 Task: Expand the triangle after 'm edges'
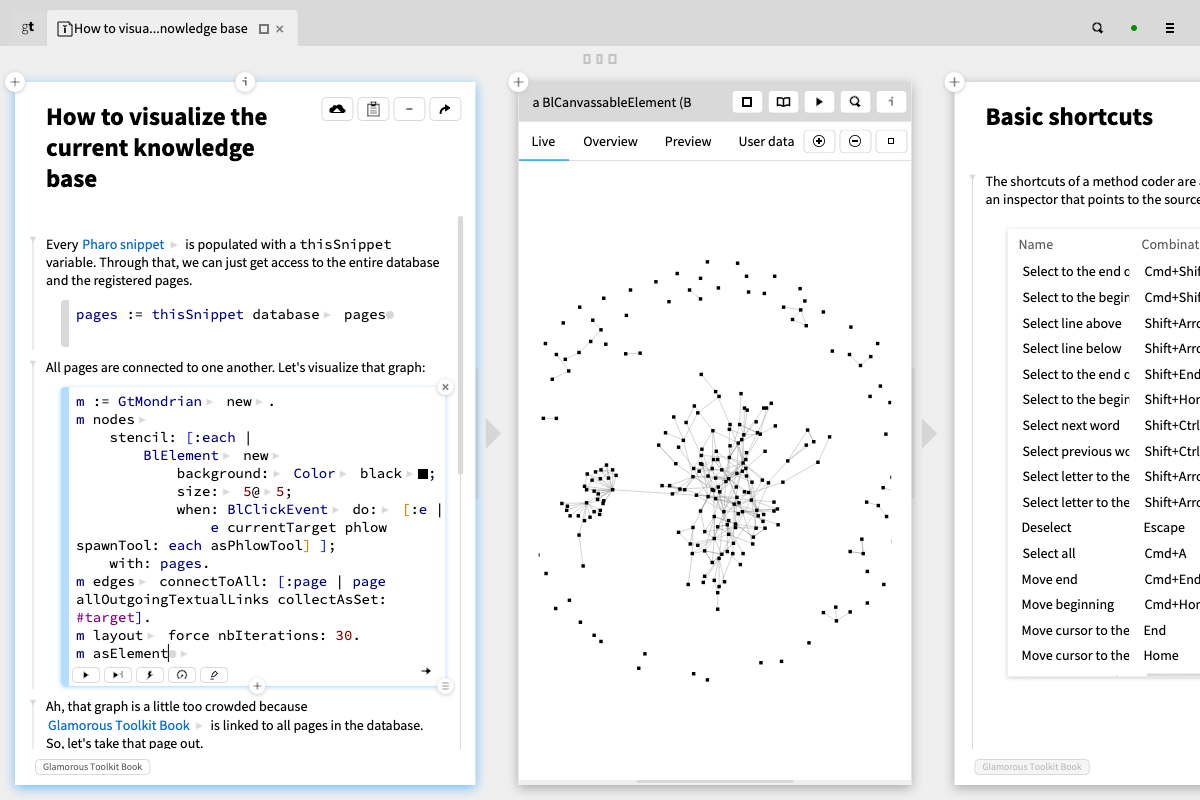pyautogui.click(x=144, y=582)
